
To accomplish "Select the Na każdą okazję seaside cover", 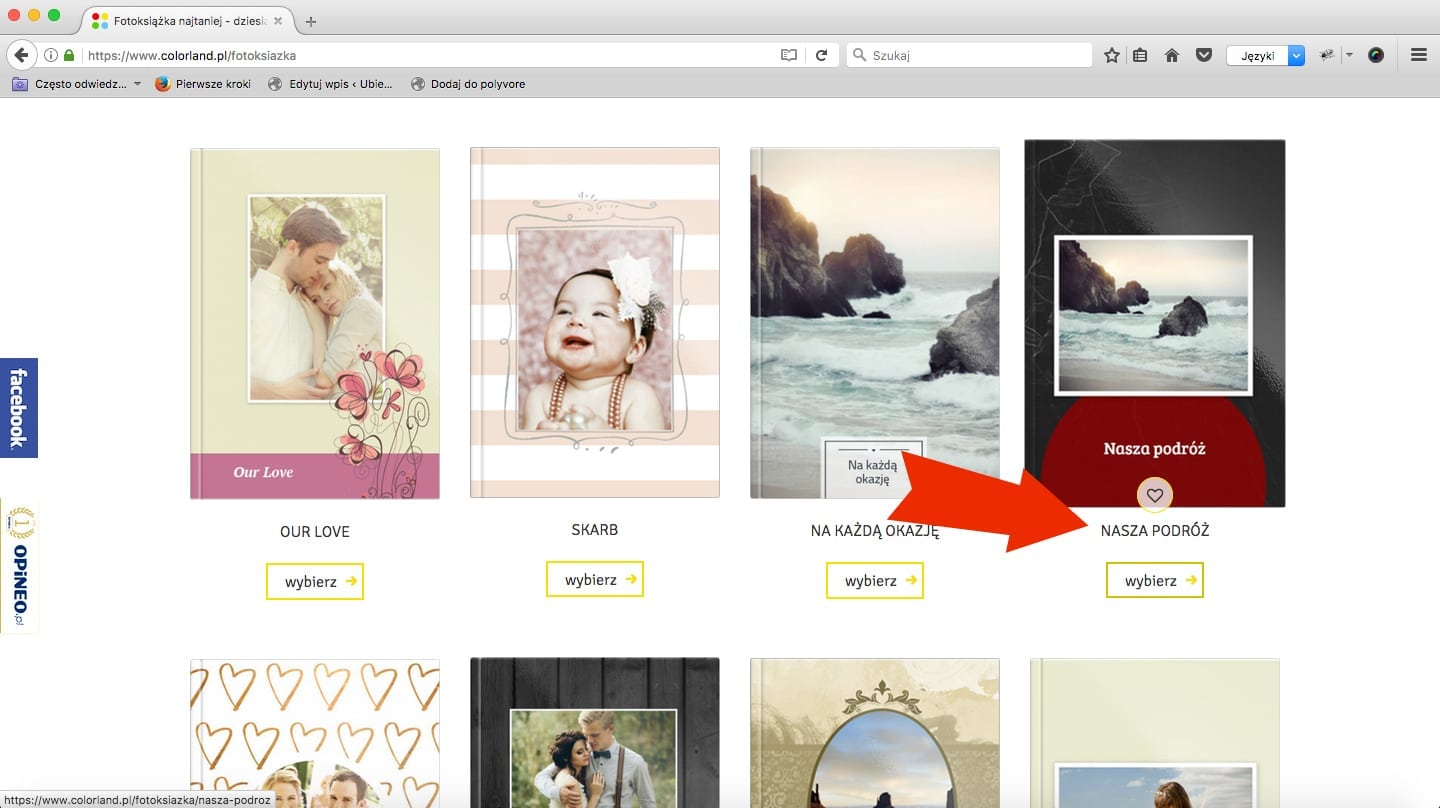I will (875, 322).
